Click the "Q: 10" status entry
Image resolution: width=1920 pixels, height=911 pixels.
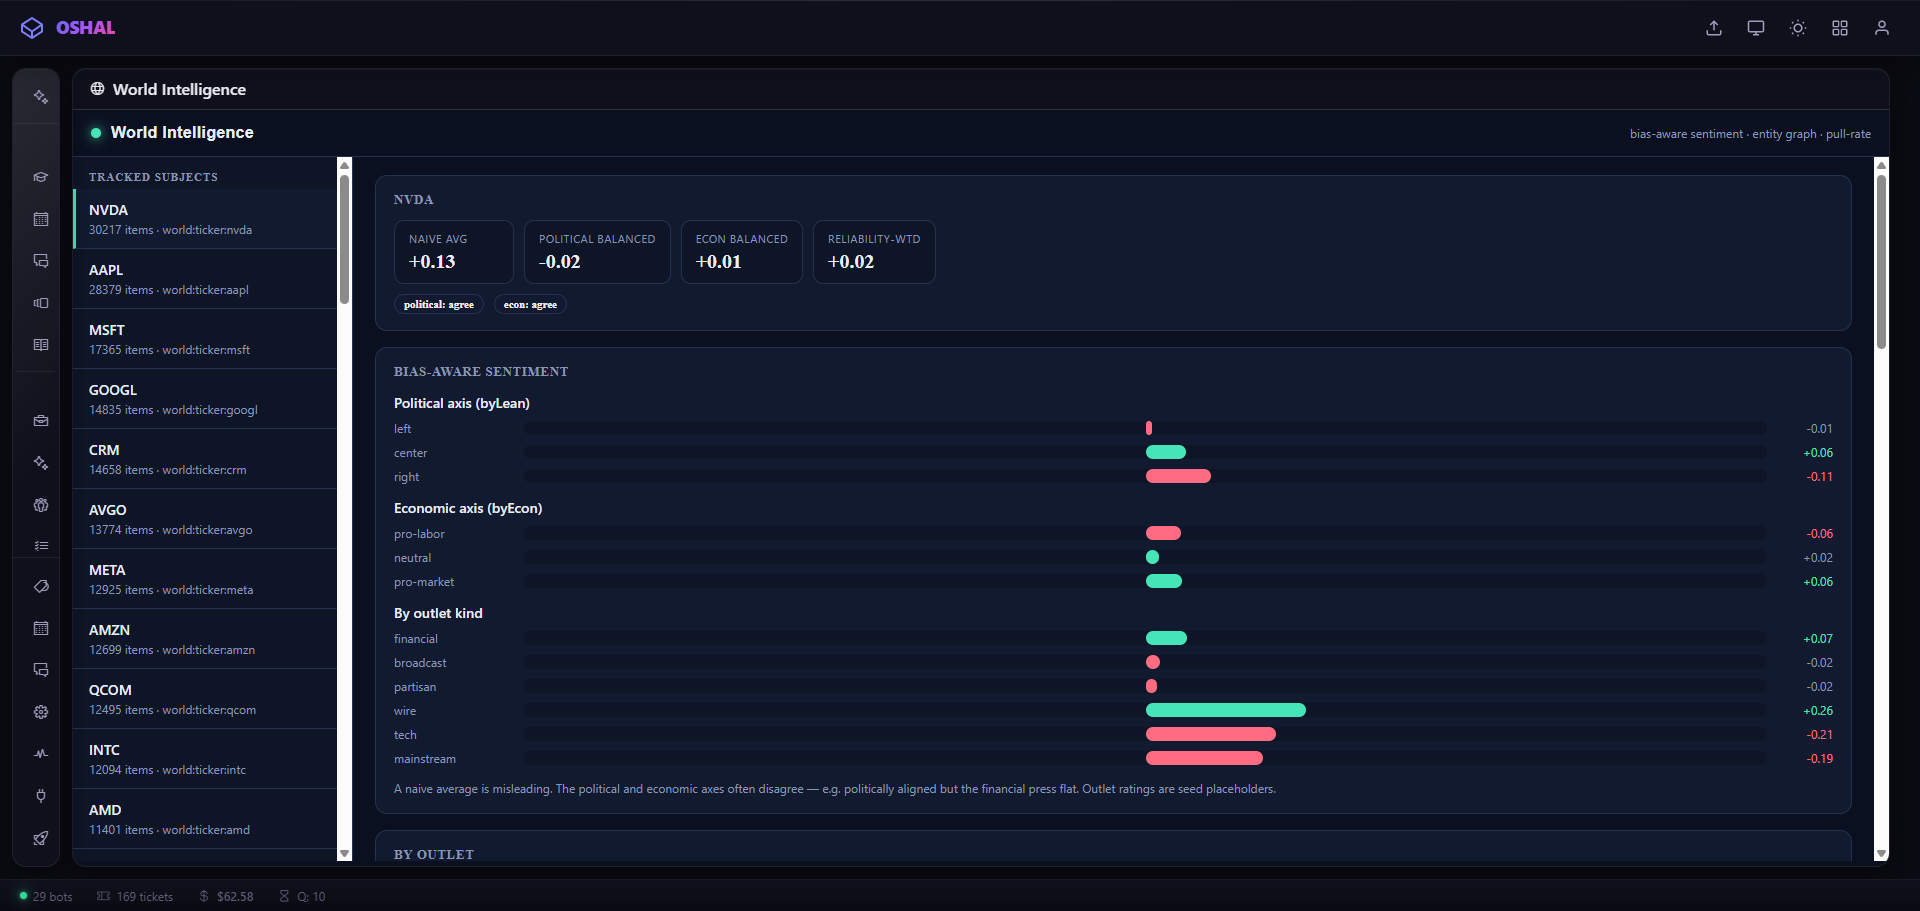[302, 896]
